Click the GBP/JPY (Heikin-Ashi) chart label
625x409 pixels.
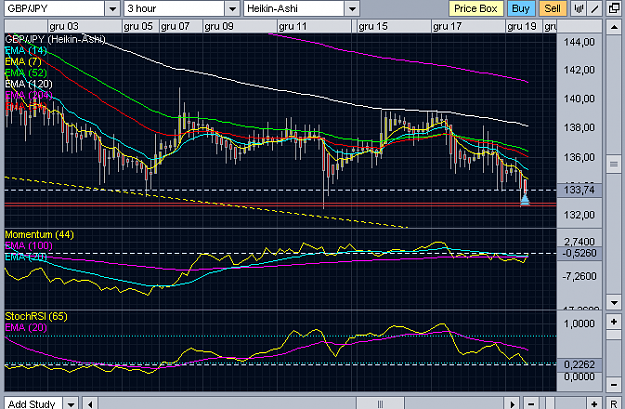coord(55,39)
